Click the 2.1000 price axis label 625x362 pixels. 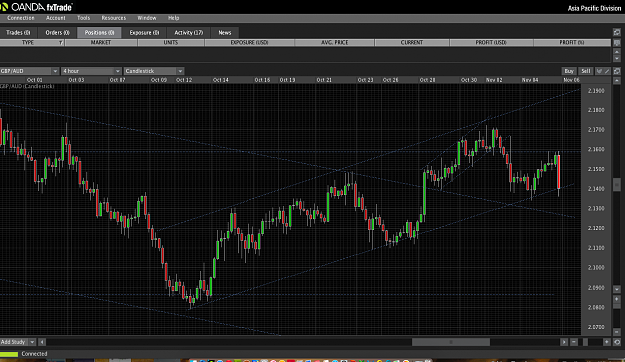[x=596, y=268]
